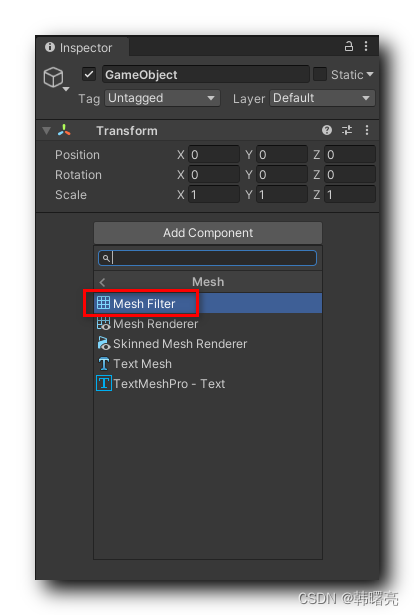Image resolution: width=414 pixels, height=615 pixels.
Task: Click the Skinned Mesh Renderer icon
Action: (x=104, y=344)
